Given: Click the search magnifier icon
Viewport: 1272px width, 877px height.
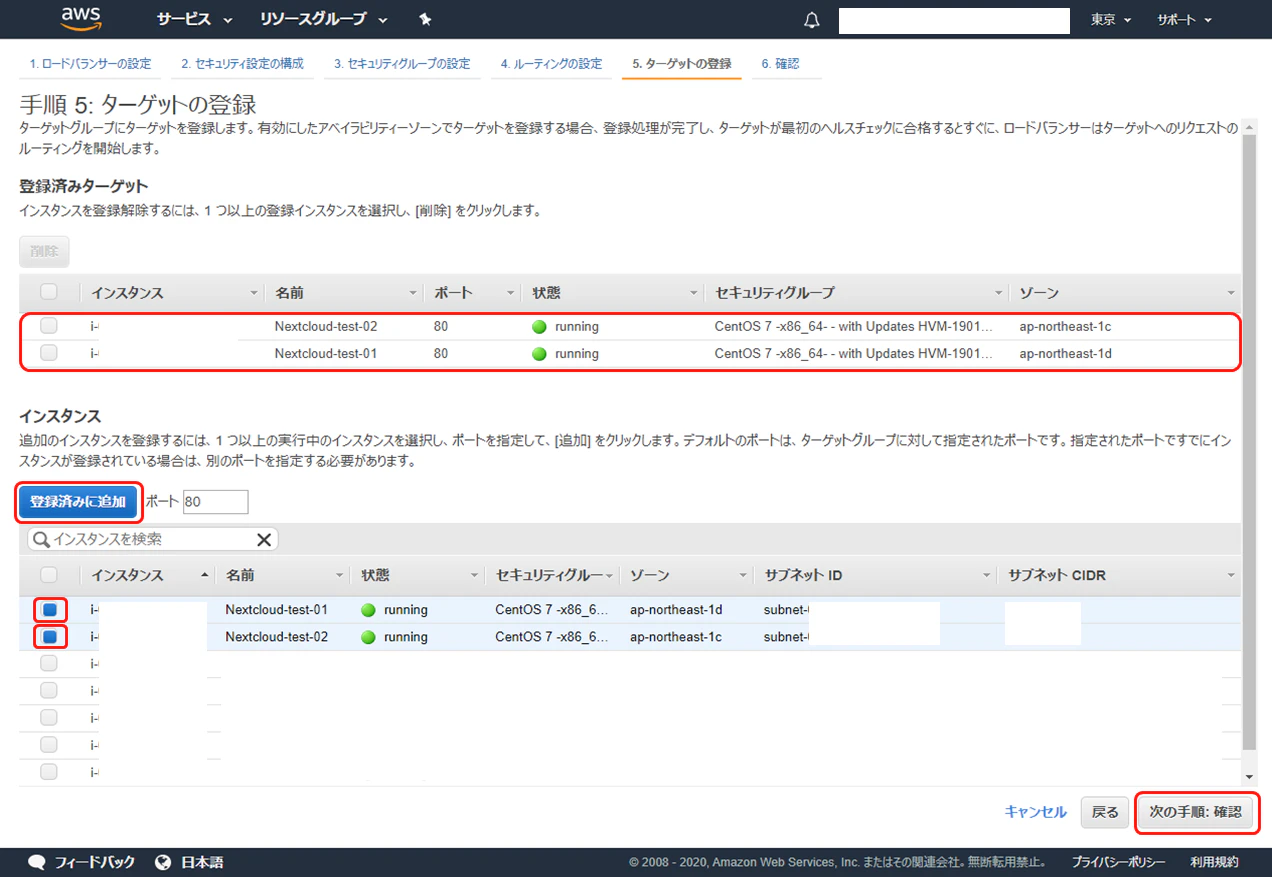Looking at the screenshot, I should (x=41, y=540).
